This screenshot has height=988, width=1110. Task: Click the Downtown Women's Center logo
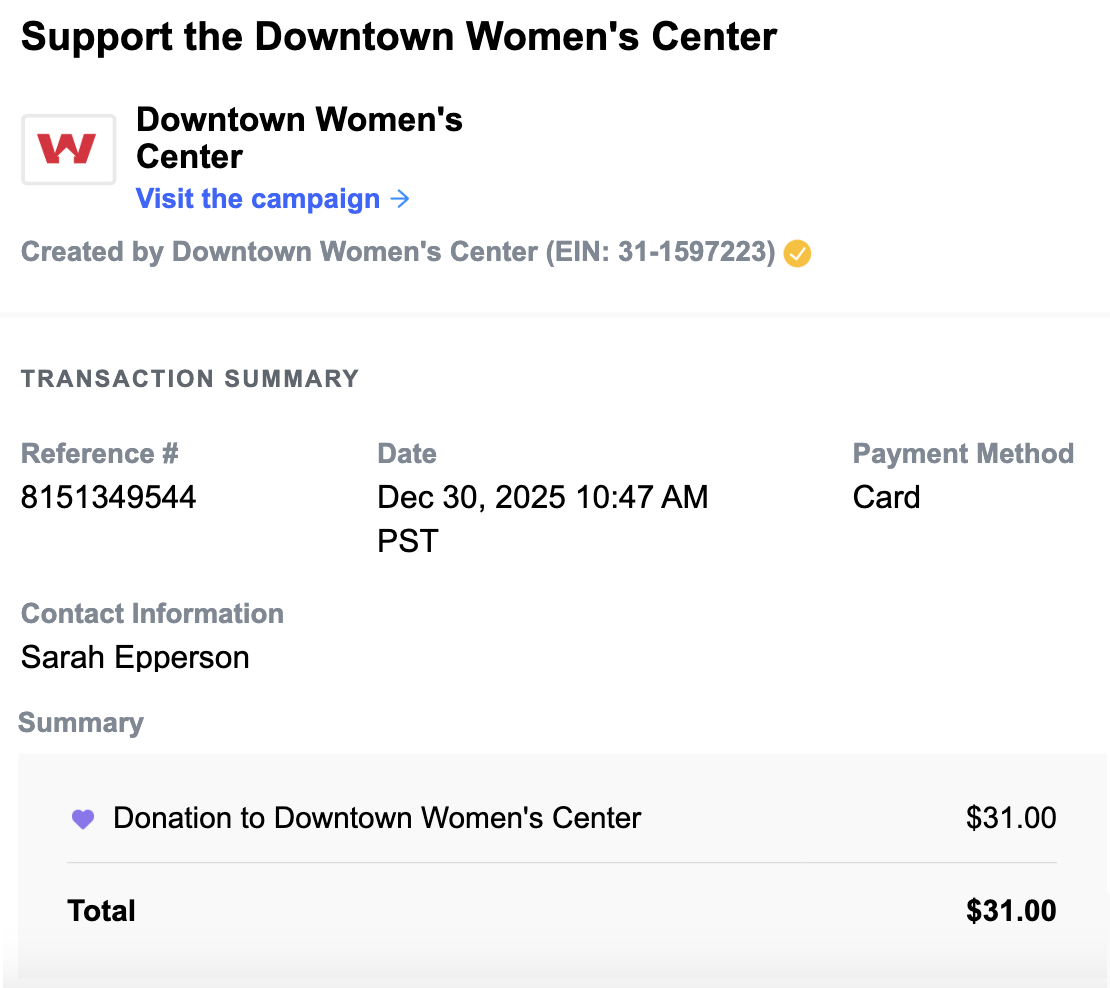[x=68, y=149]
